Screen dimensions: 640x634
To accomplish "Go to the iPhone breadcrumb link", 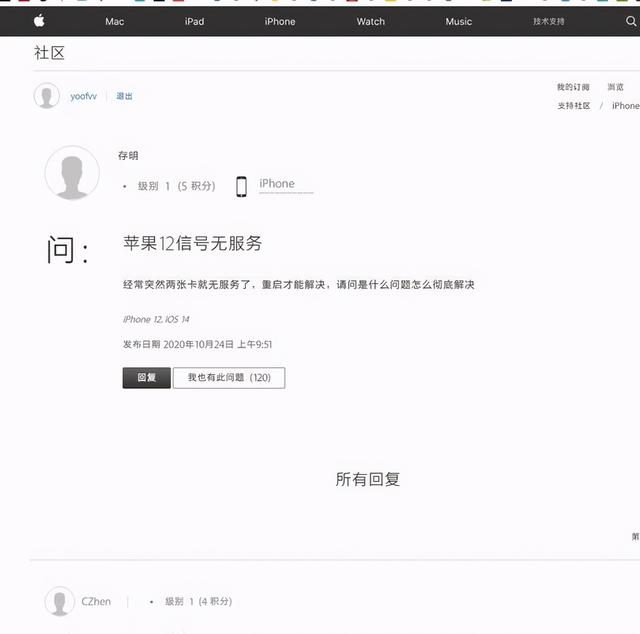I will point(625,106).
